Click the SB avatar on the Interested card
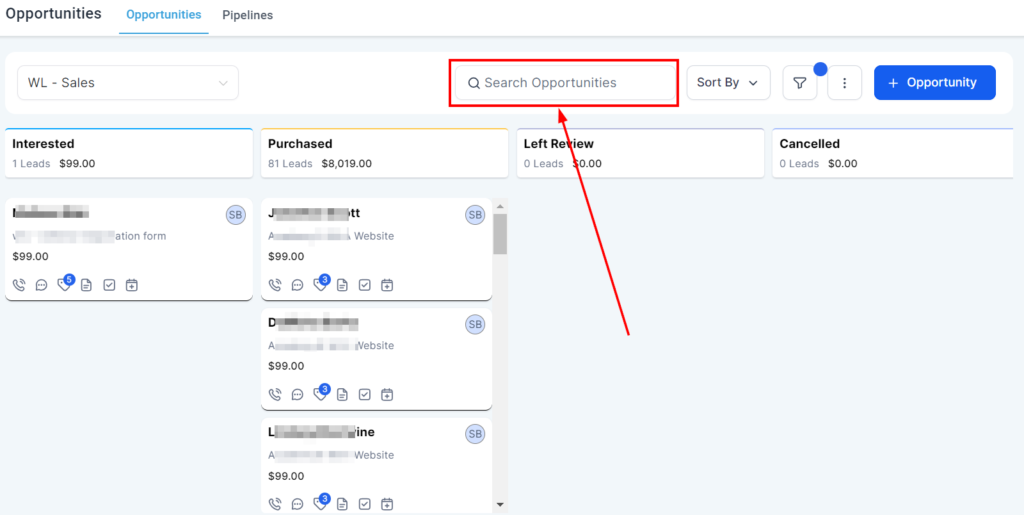Viewport: 1024px width, 515px height. [x=236, y=215]
